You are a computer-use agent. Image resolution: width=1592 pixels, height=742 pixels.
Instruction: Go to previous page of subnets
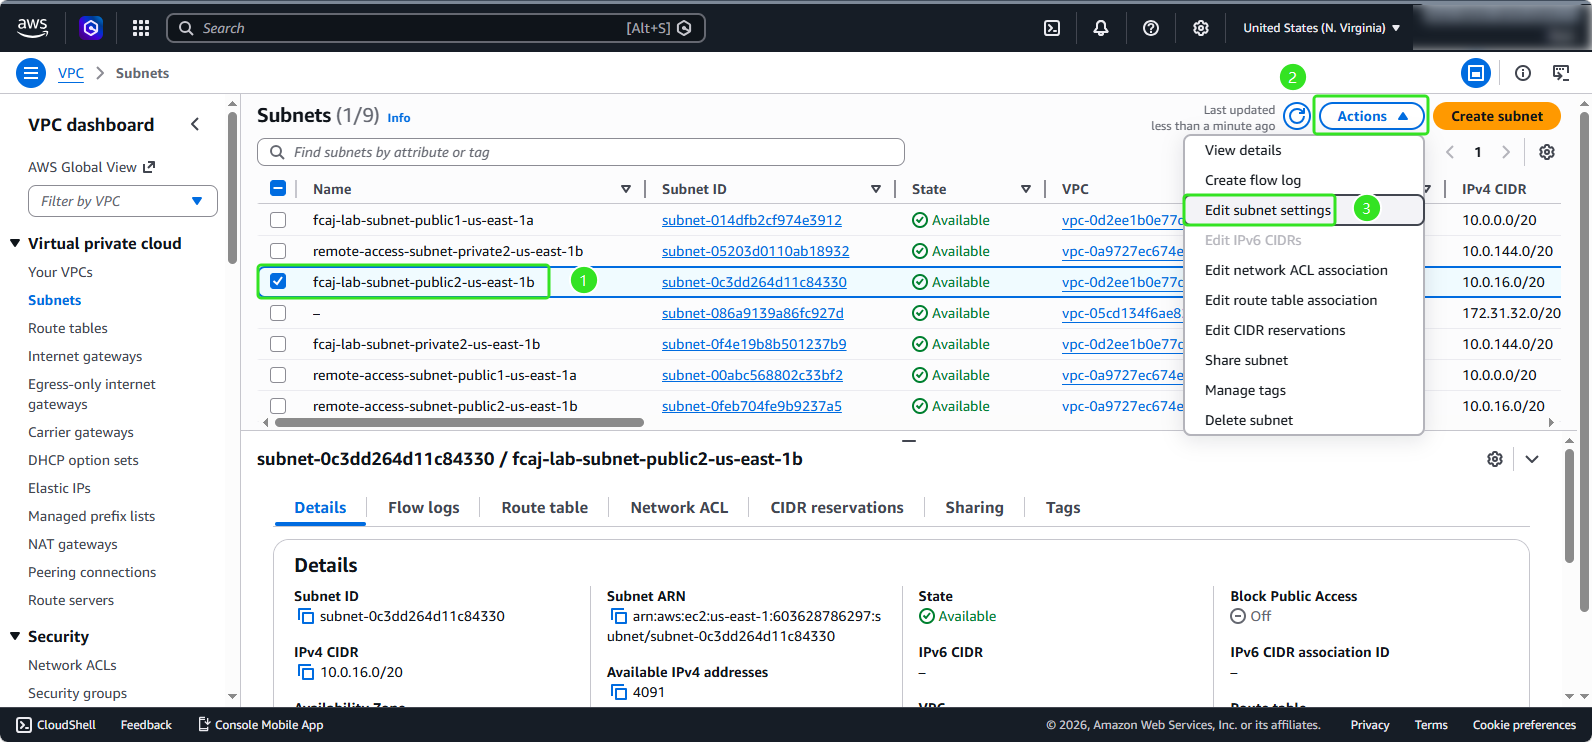pos(1450,152)
